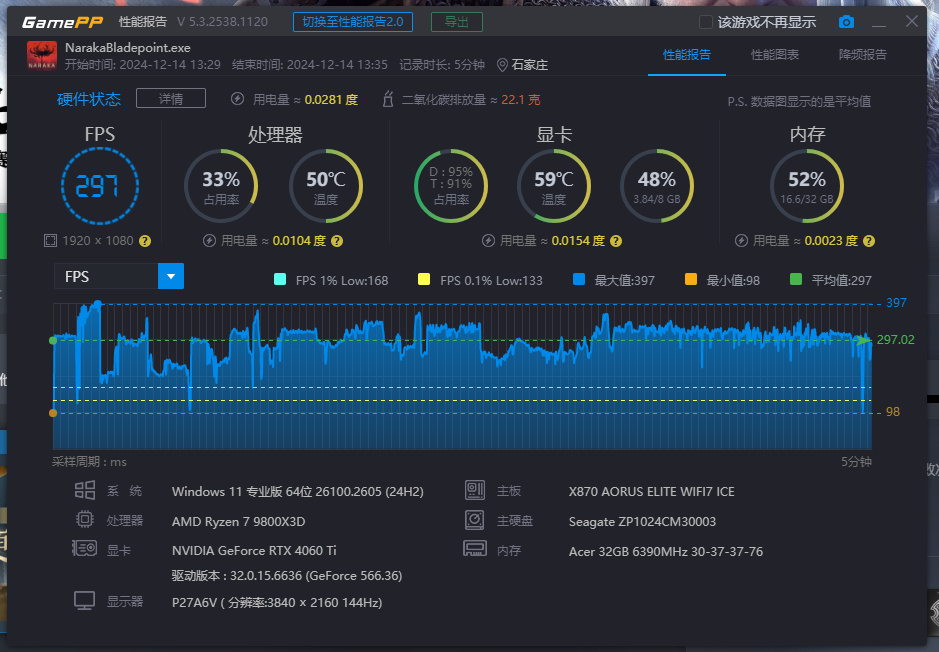Click the 98 minimum value label
The image size is (939, 652).
(892, 412)
